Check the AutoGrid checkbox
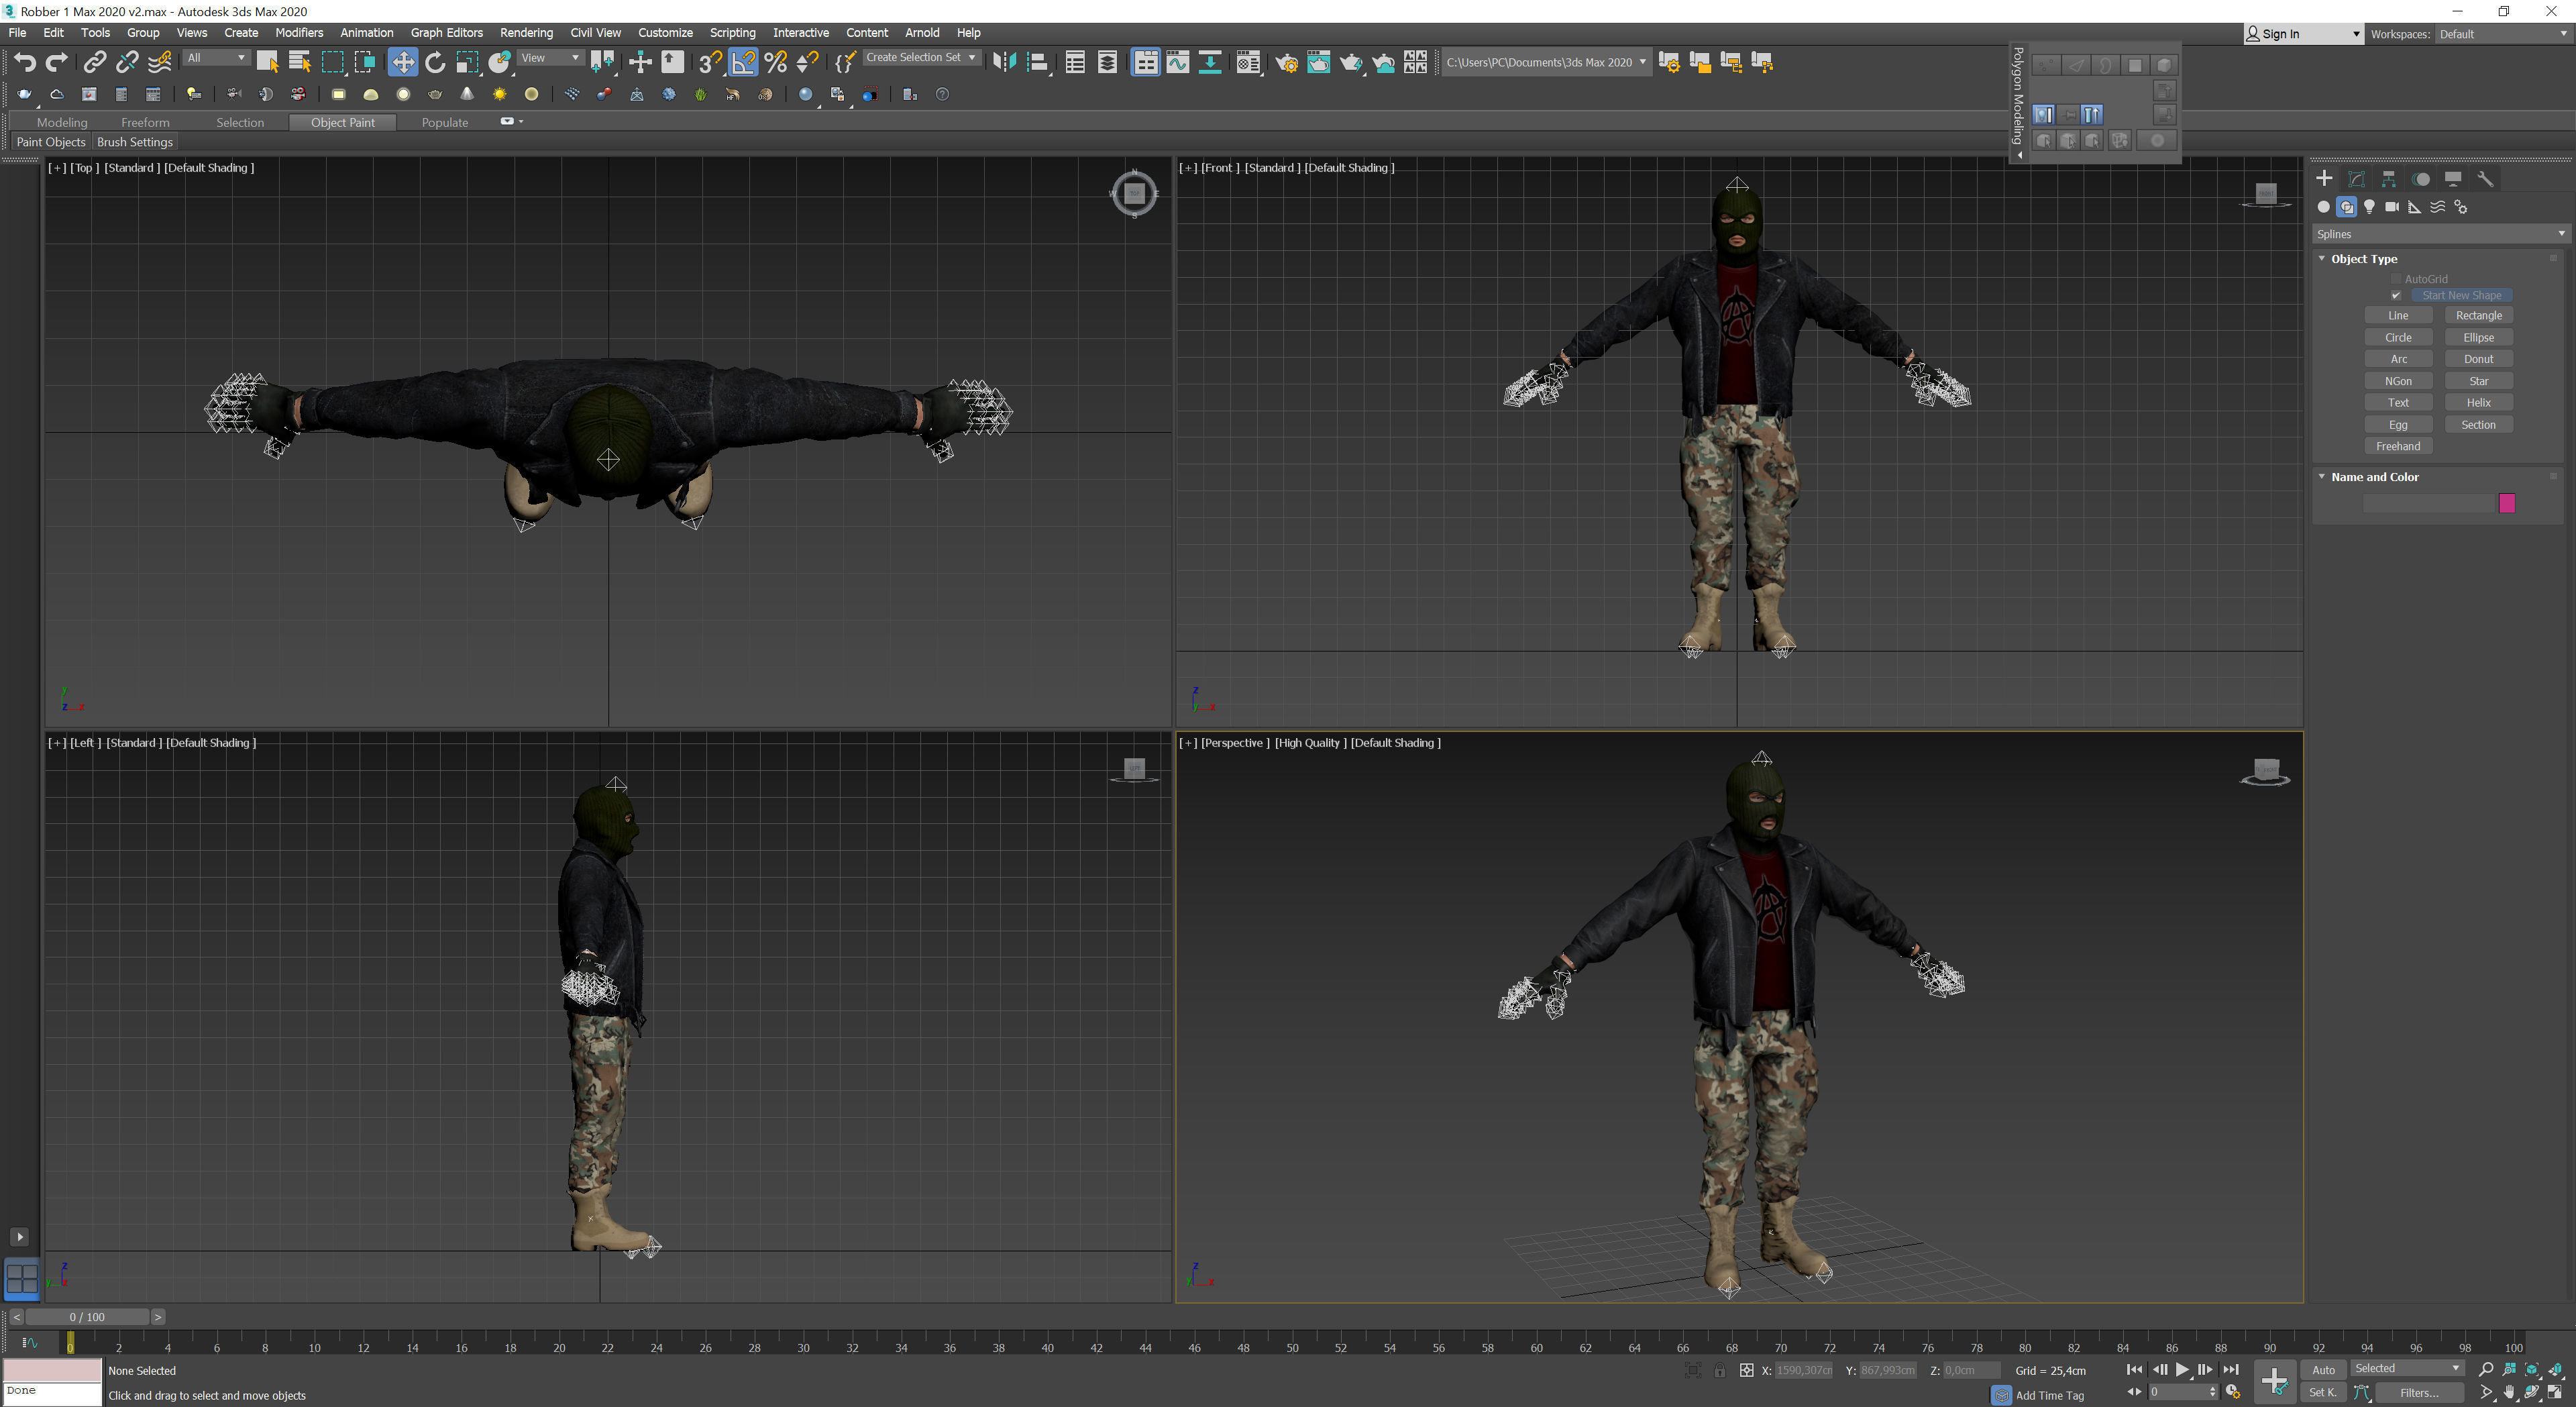Image resolution: width=2576 pixels, height=1407 pixels. pos(2396,279)
